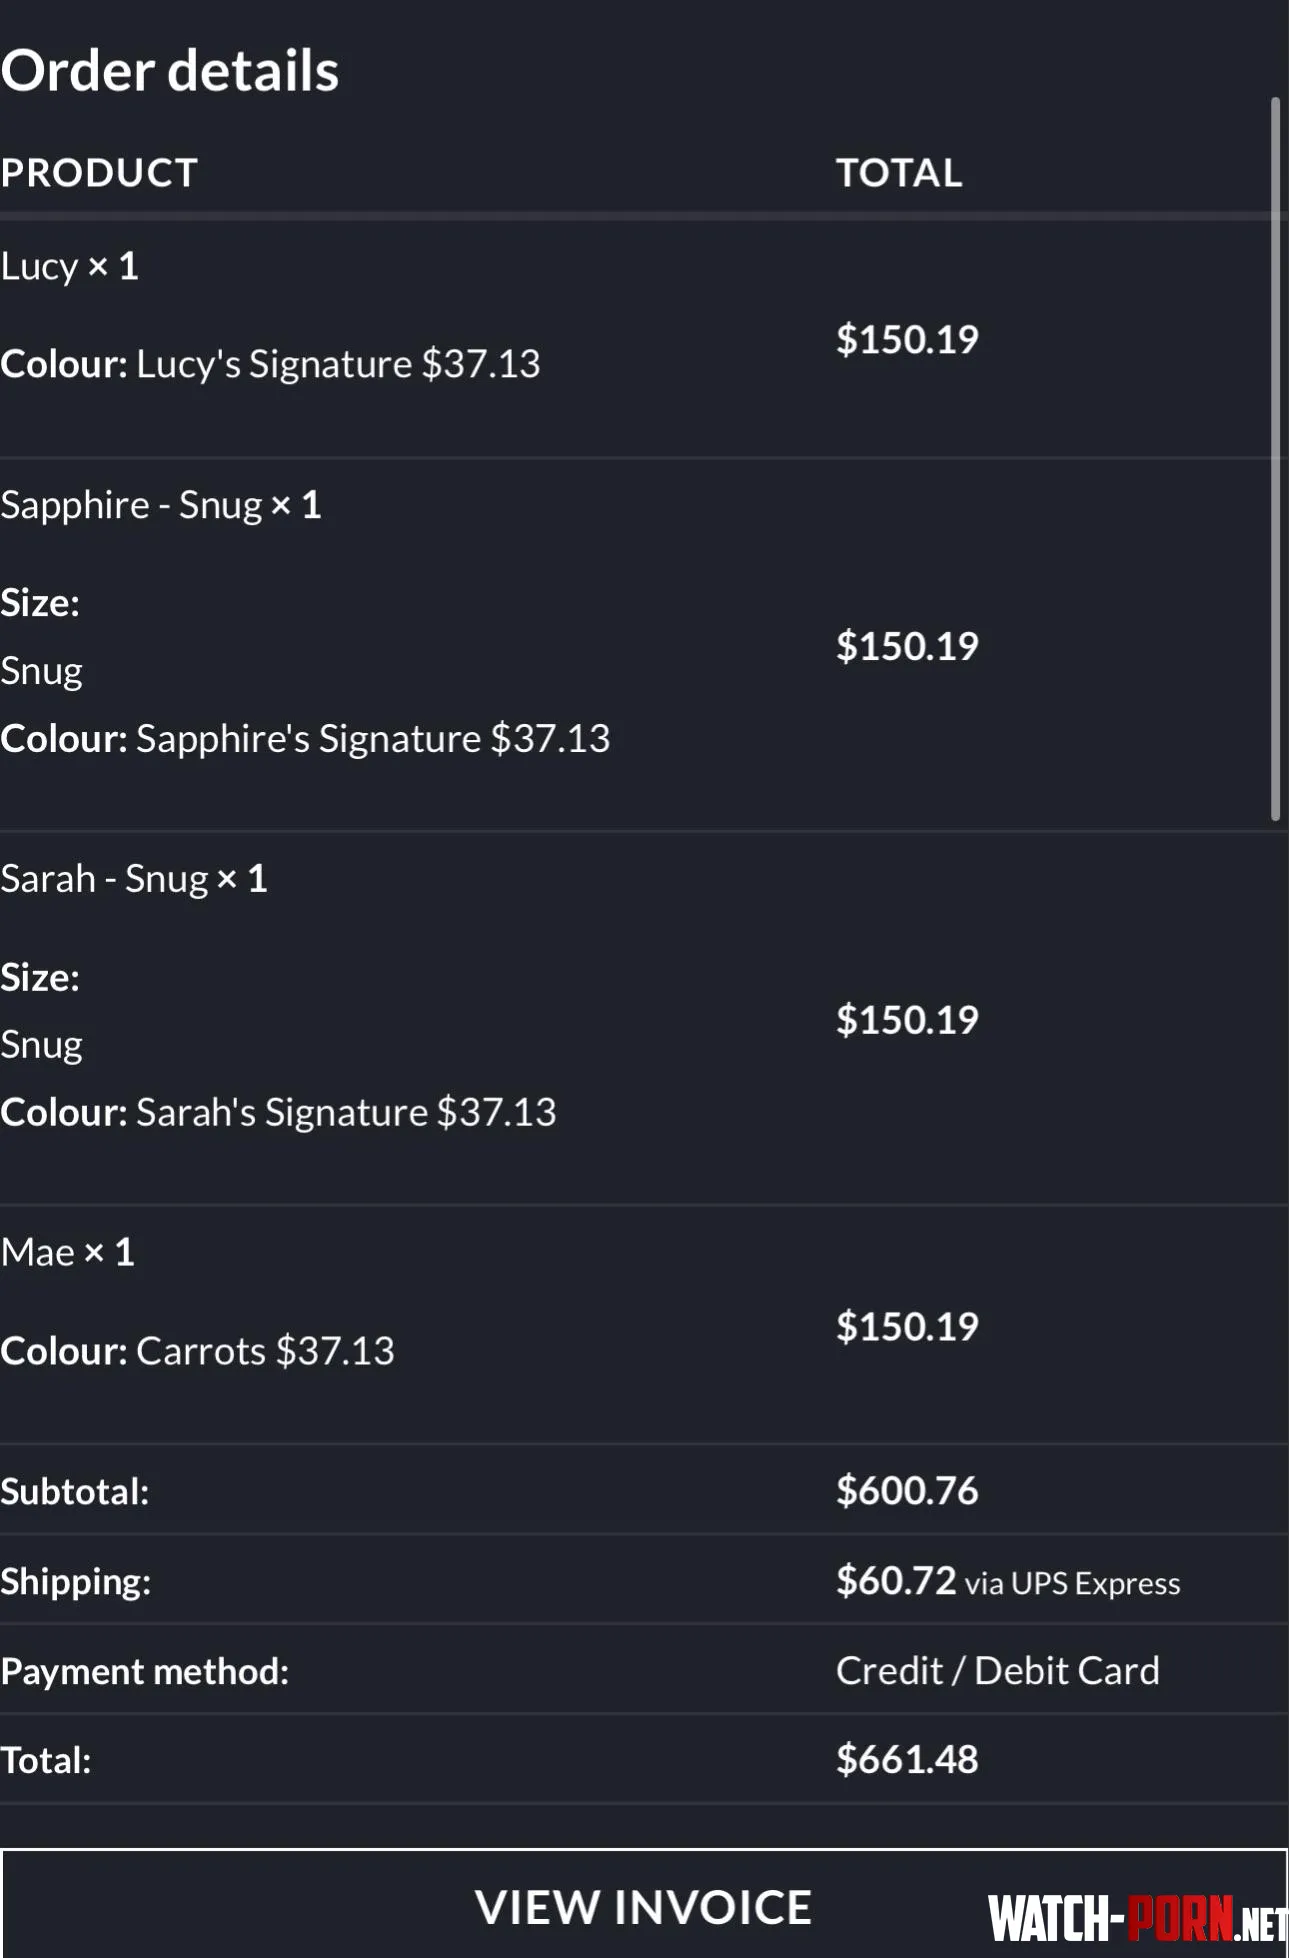Open the View Invoice button
1289x1958 pixels.
point(643,1905)
